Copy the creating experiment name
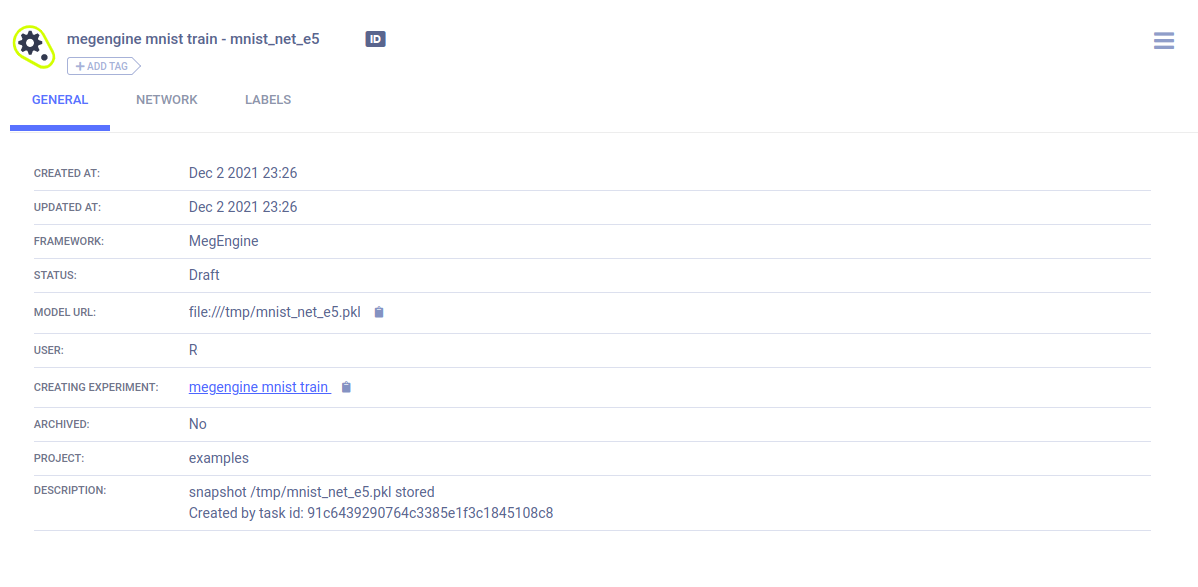Image resolution: width=1198 pixels, height=587 pixels. tap(346, 388)
